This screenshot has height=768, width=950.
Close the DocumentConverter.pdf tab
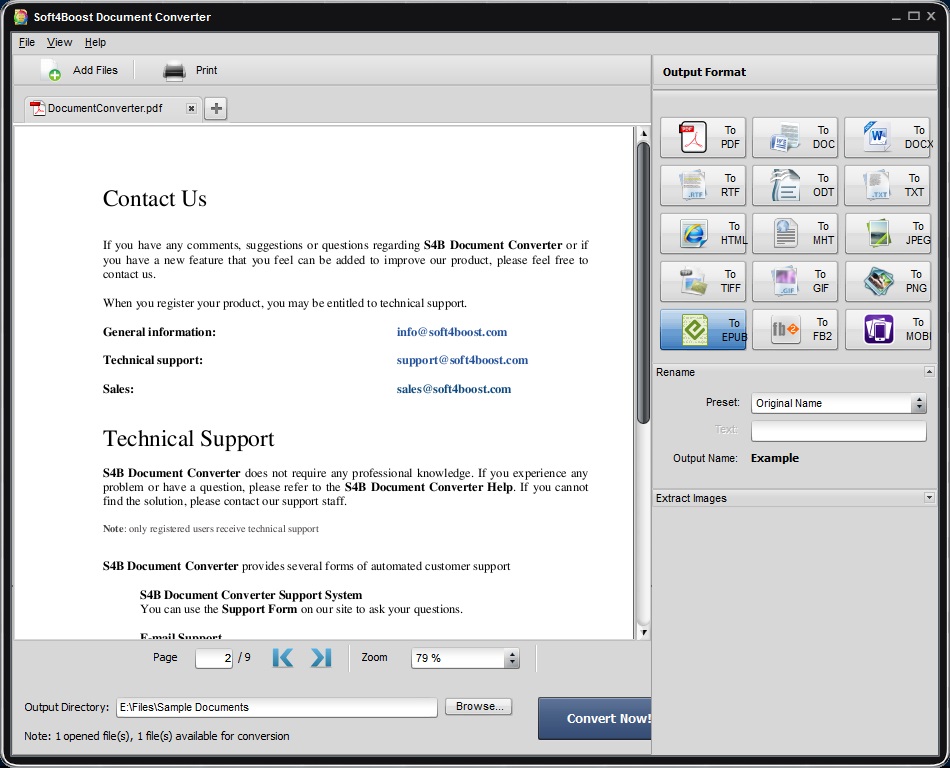click(191, 108)
